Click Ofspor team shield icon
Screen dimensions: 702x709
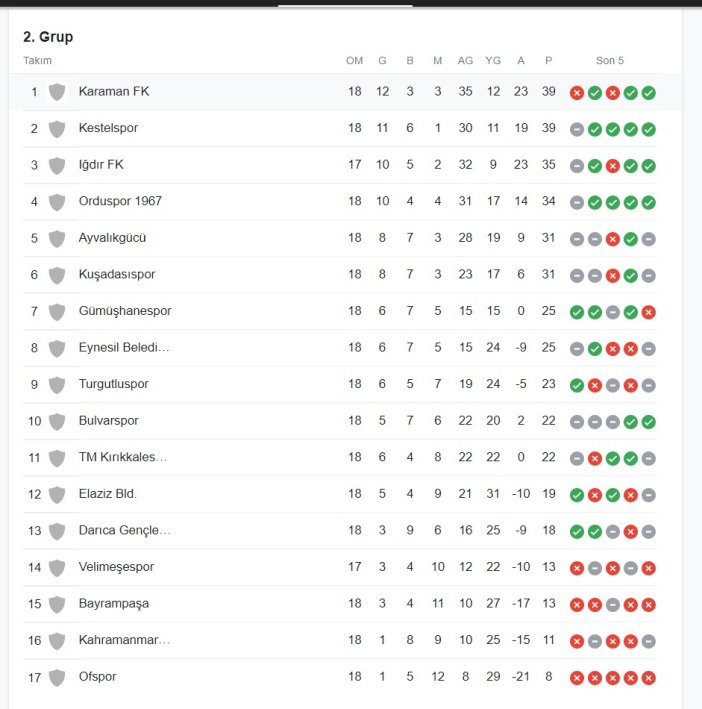pyautogui.click(x=58, y=677)
